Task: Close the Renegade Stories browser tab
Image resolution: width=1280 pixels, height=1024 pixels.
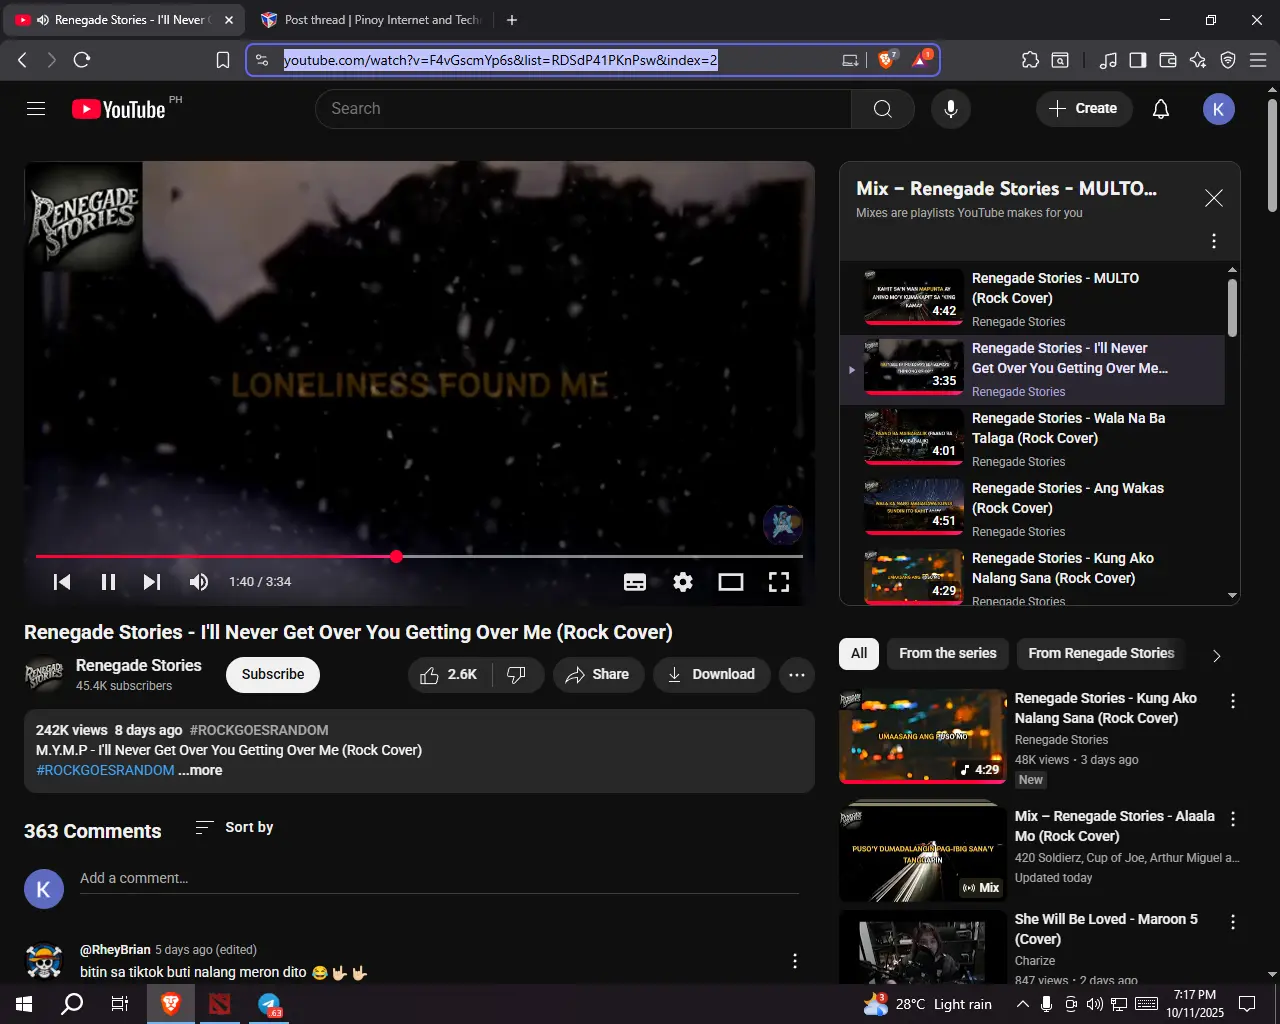Action: point(229,20)
